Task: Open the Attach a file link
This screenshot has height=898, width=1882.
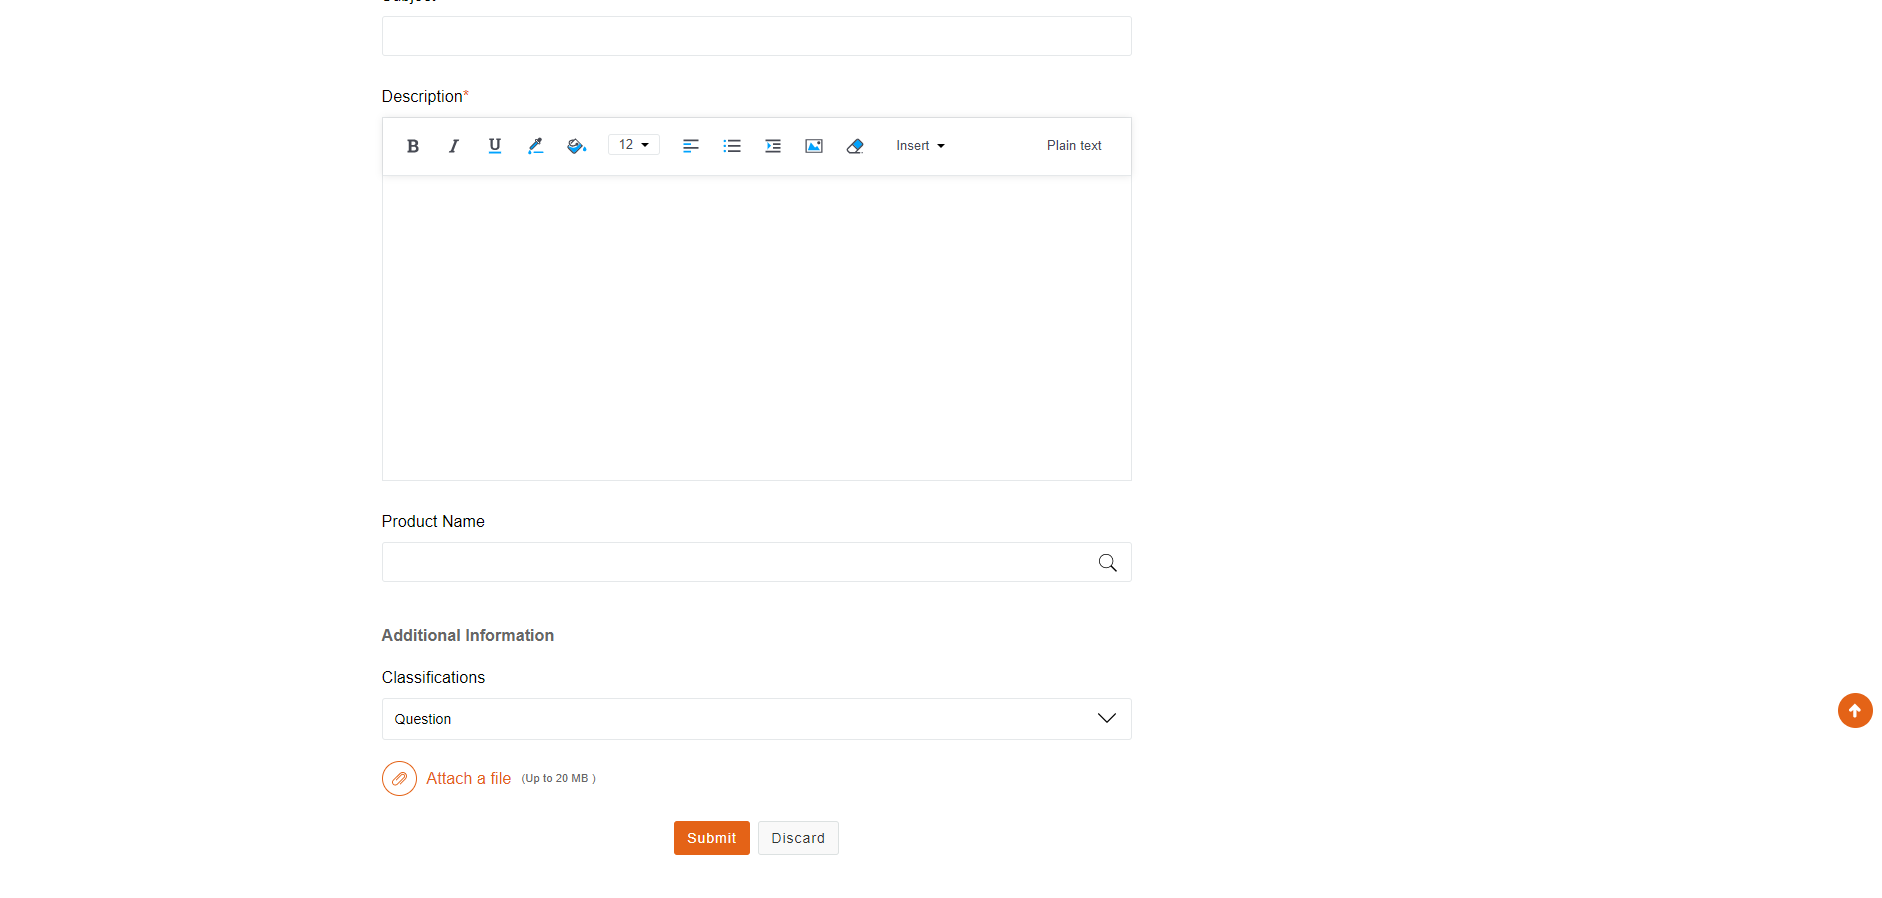Action: (468, 778)
